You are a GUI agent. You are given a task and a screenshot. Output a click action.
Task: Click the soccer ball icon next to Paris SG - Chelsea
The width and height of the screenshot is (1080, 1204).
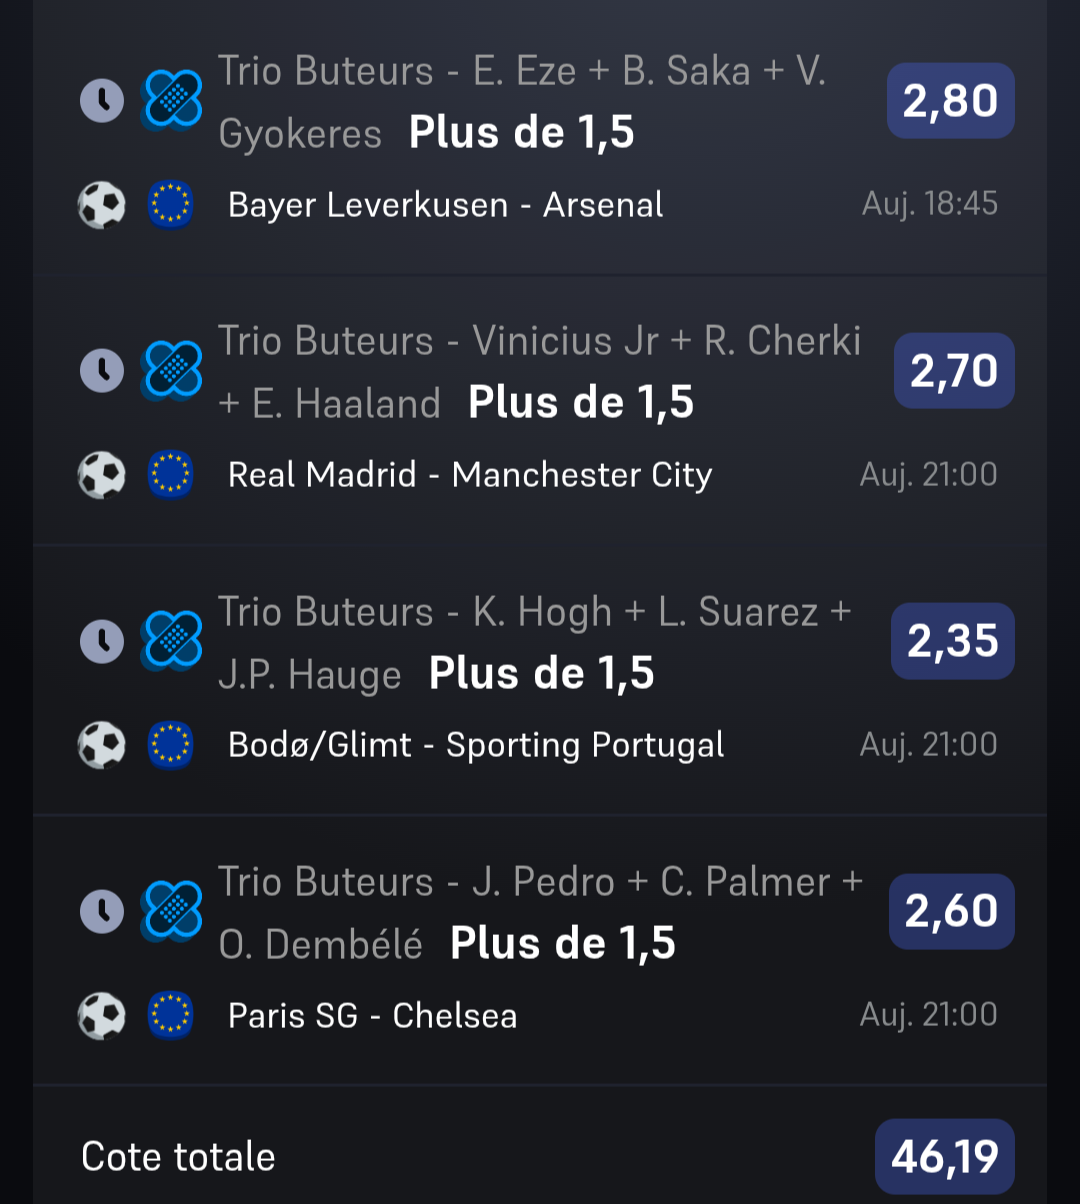(x=102, y=1016)
